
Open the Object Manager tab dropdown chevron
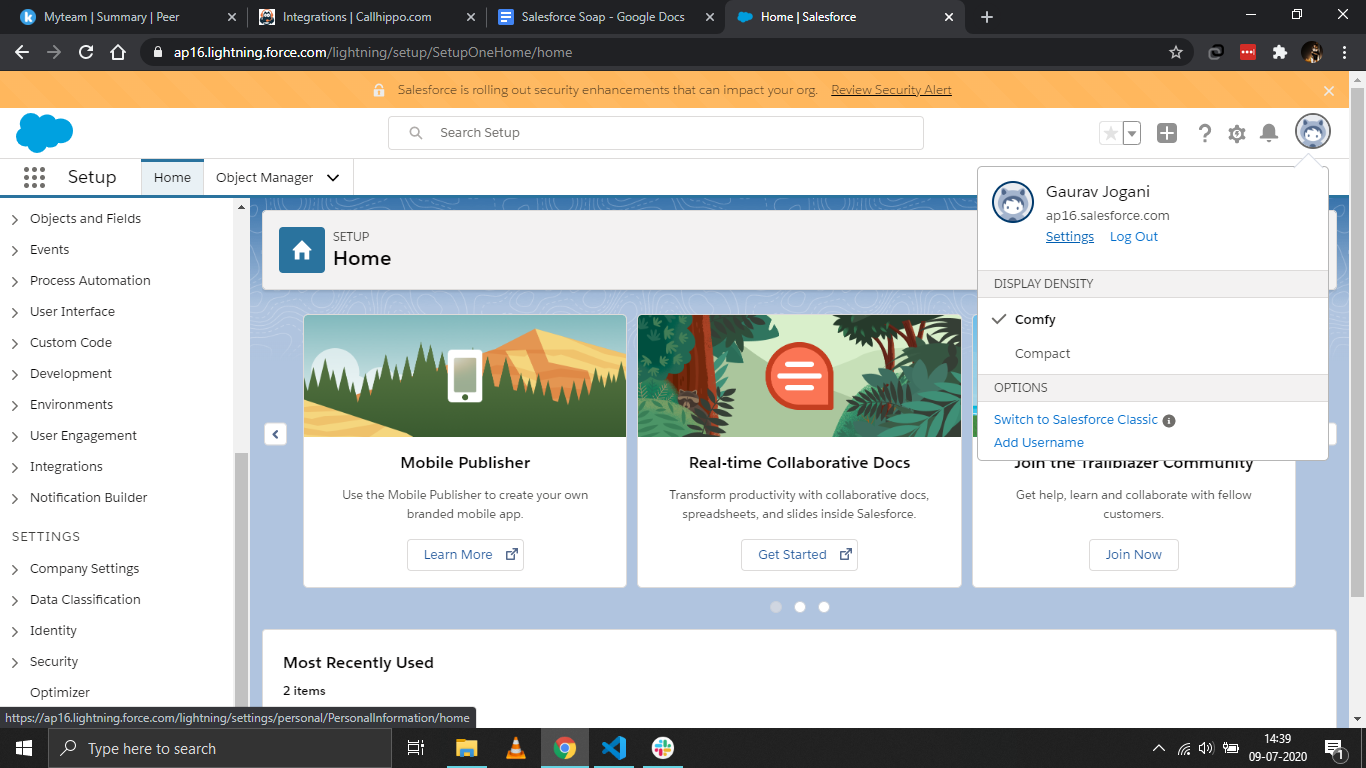pos(333,178)
